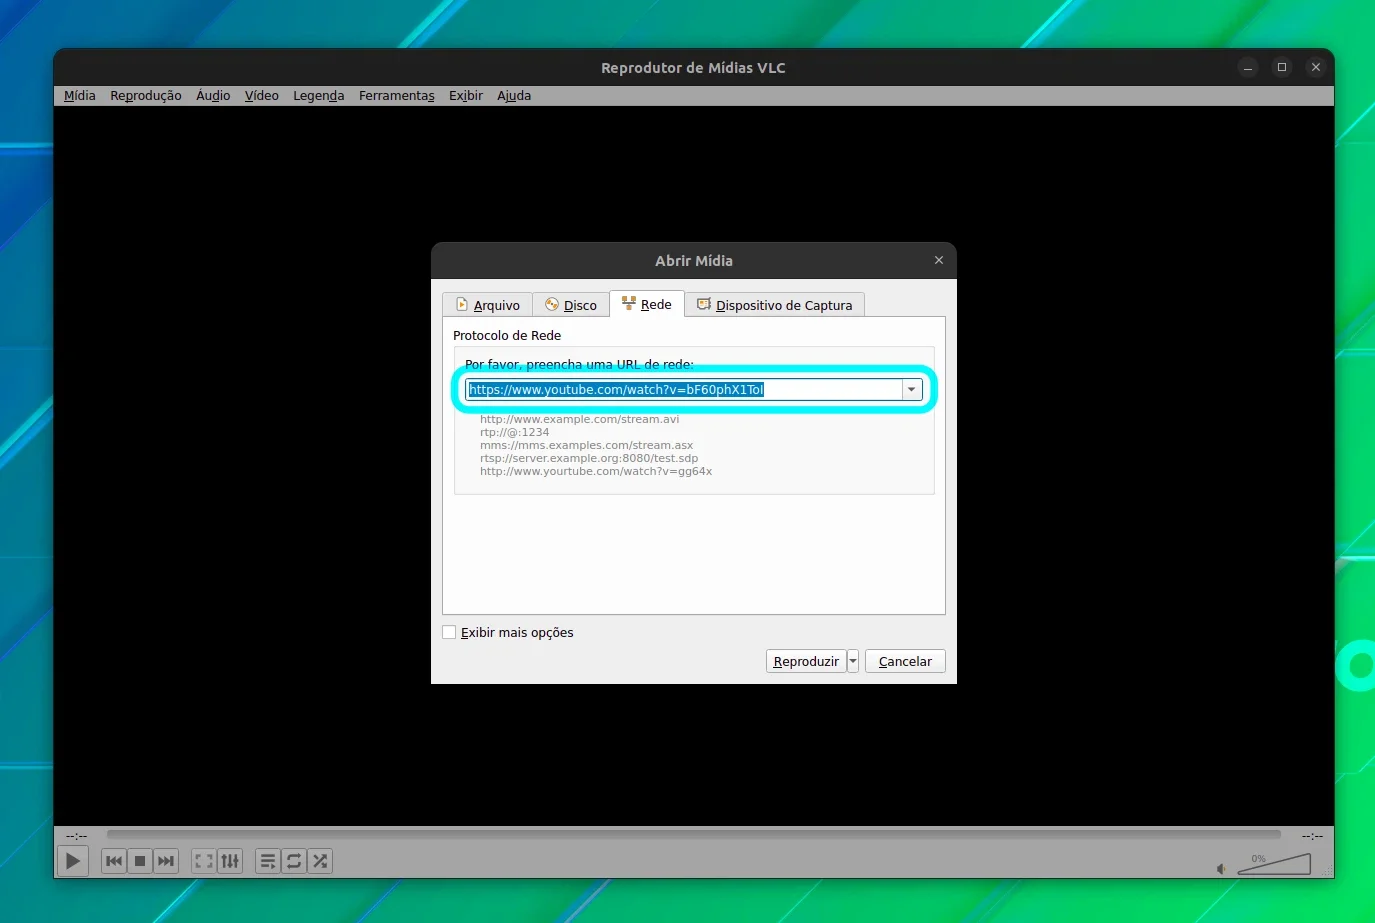Open the Ferramentas menu

point(397,96)
